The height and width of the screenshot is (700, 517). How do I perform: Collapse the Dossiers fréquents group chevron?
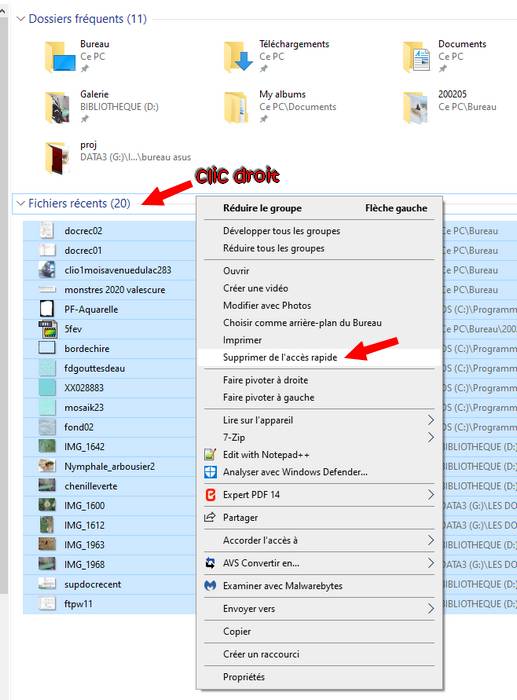click(21, 19)
